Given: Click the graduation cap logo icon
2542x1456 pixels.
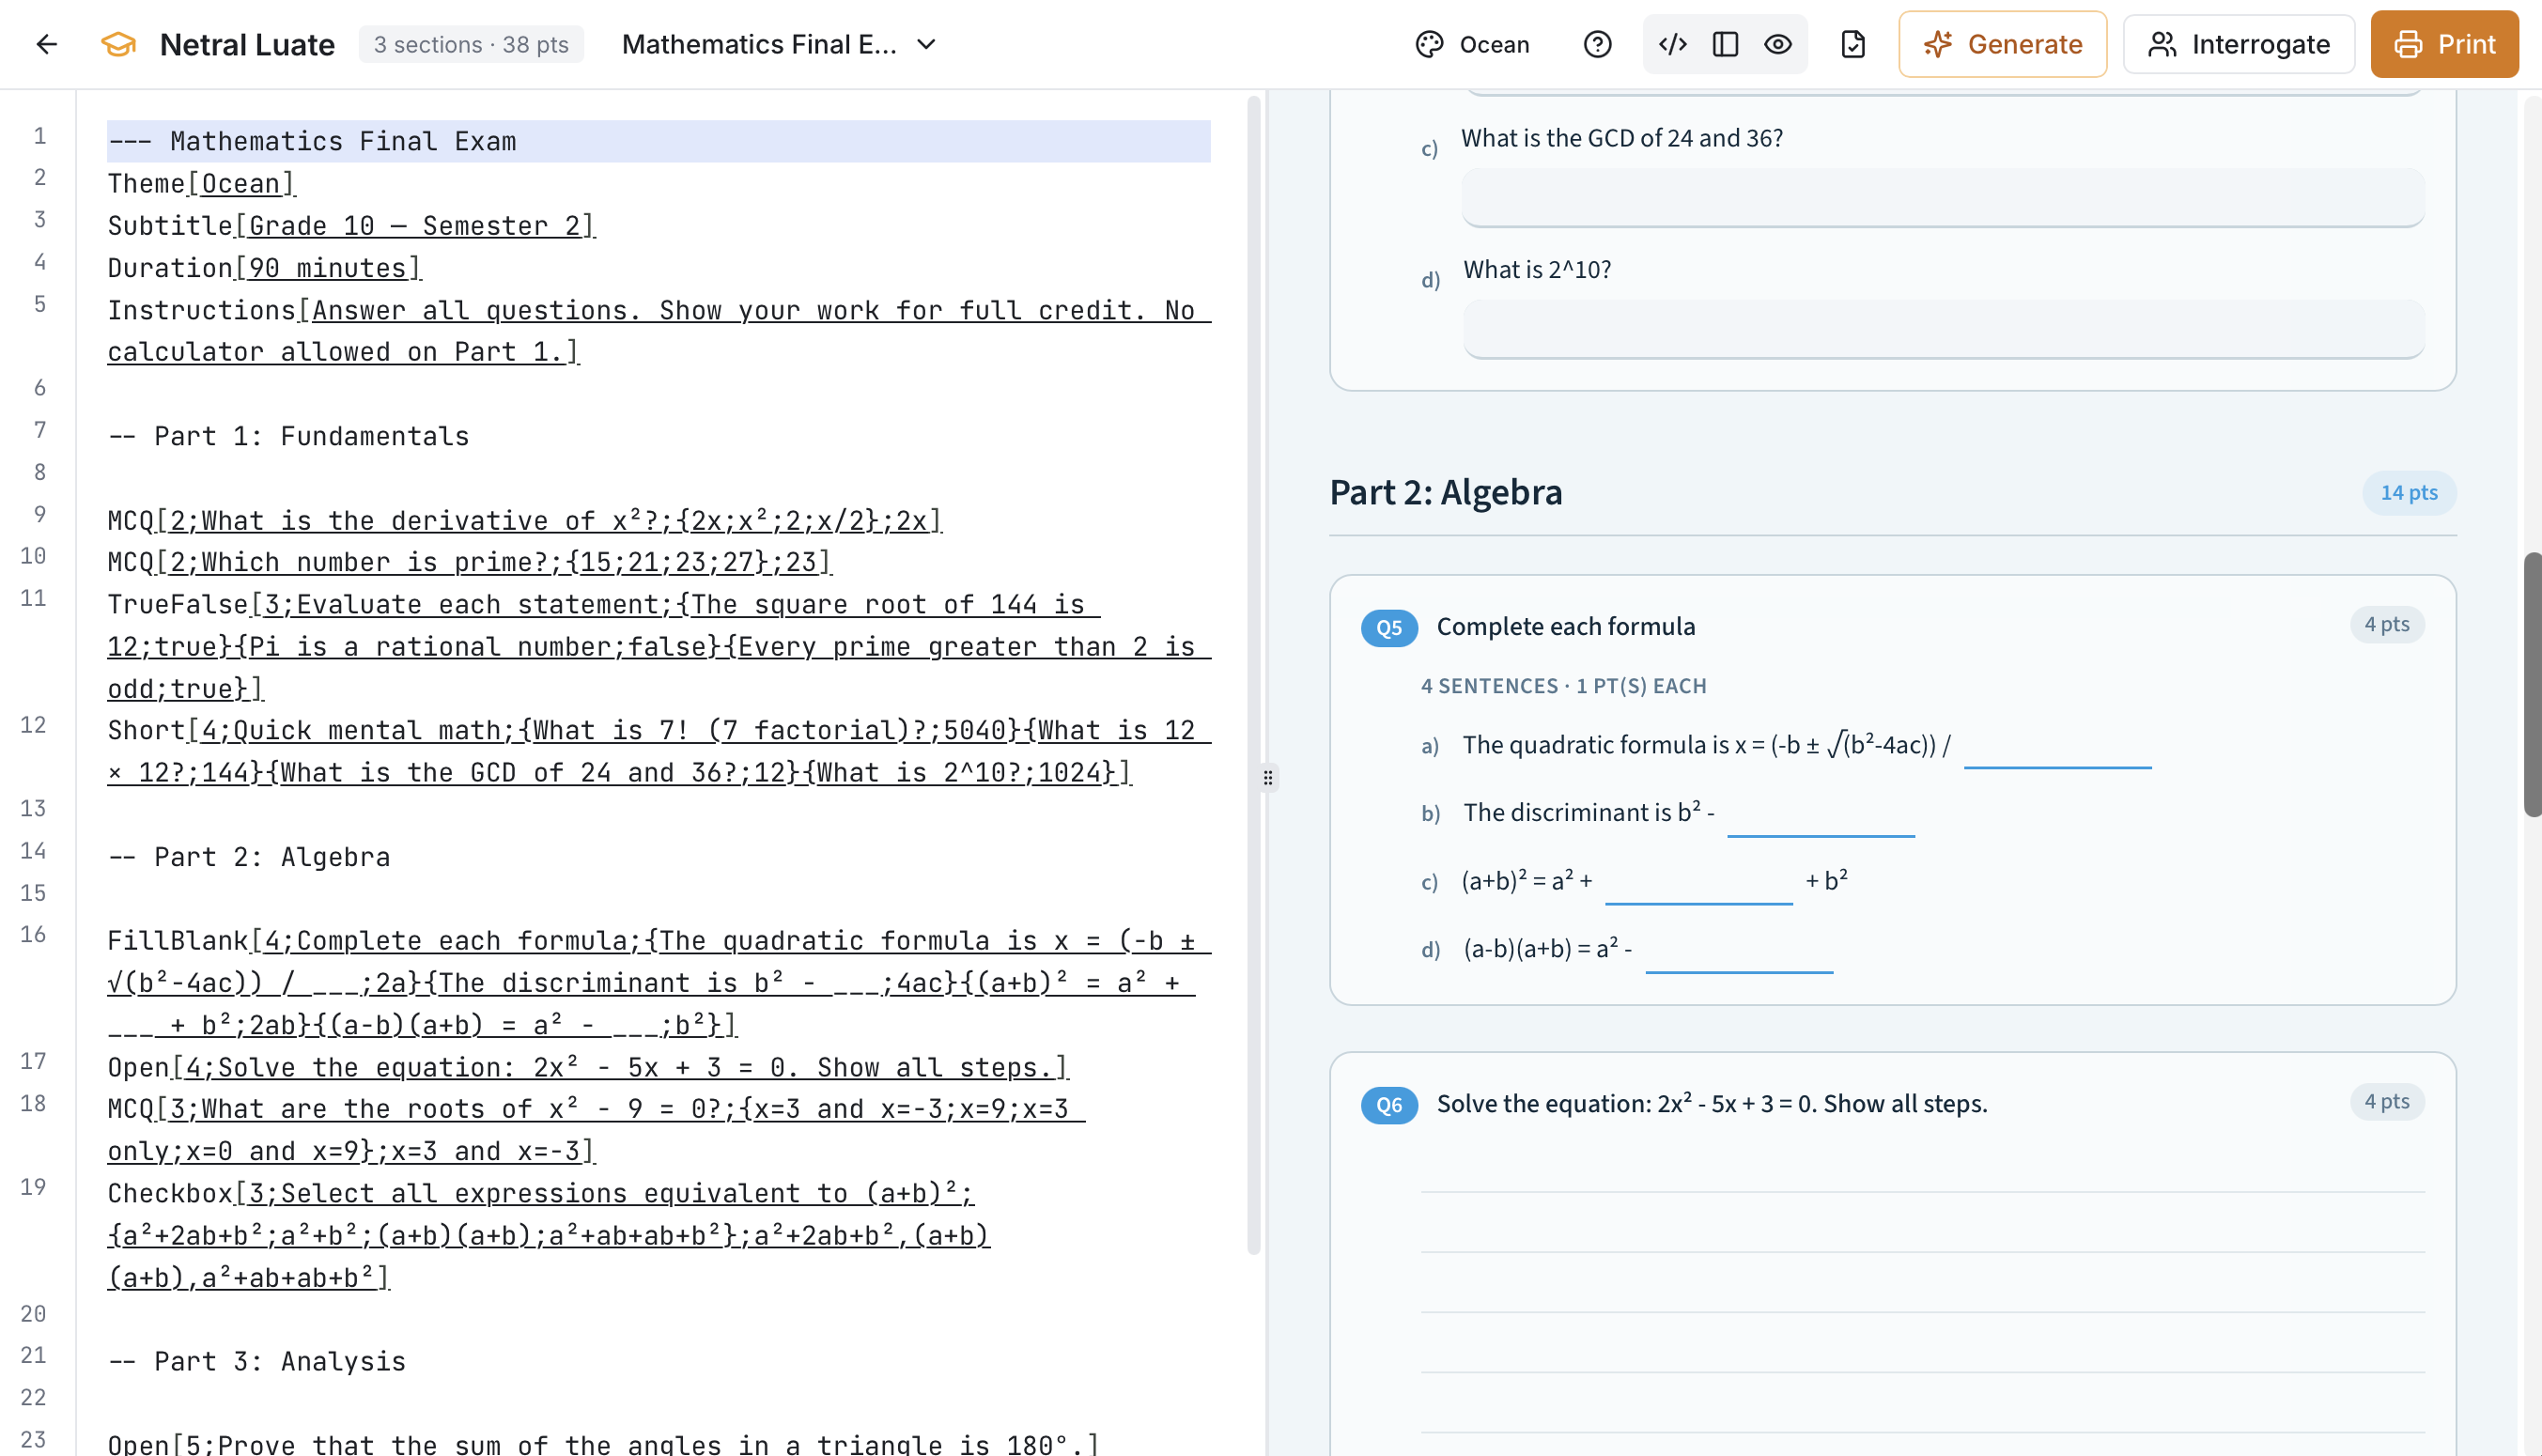Looking at the screenshot, I should pos(118,44).
